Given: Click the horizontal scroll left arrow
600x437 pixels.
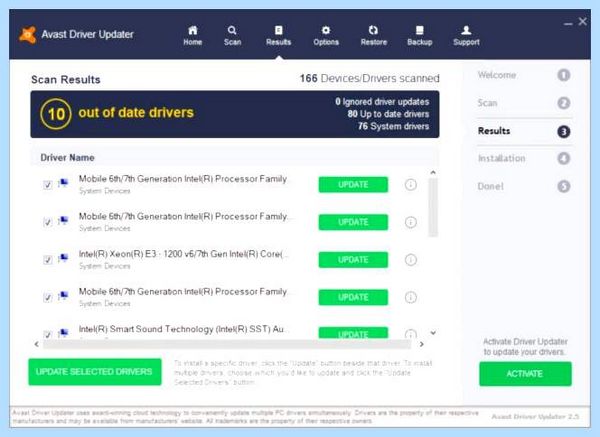Looking at the screenshot, I should click(x=36, y=344).
